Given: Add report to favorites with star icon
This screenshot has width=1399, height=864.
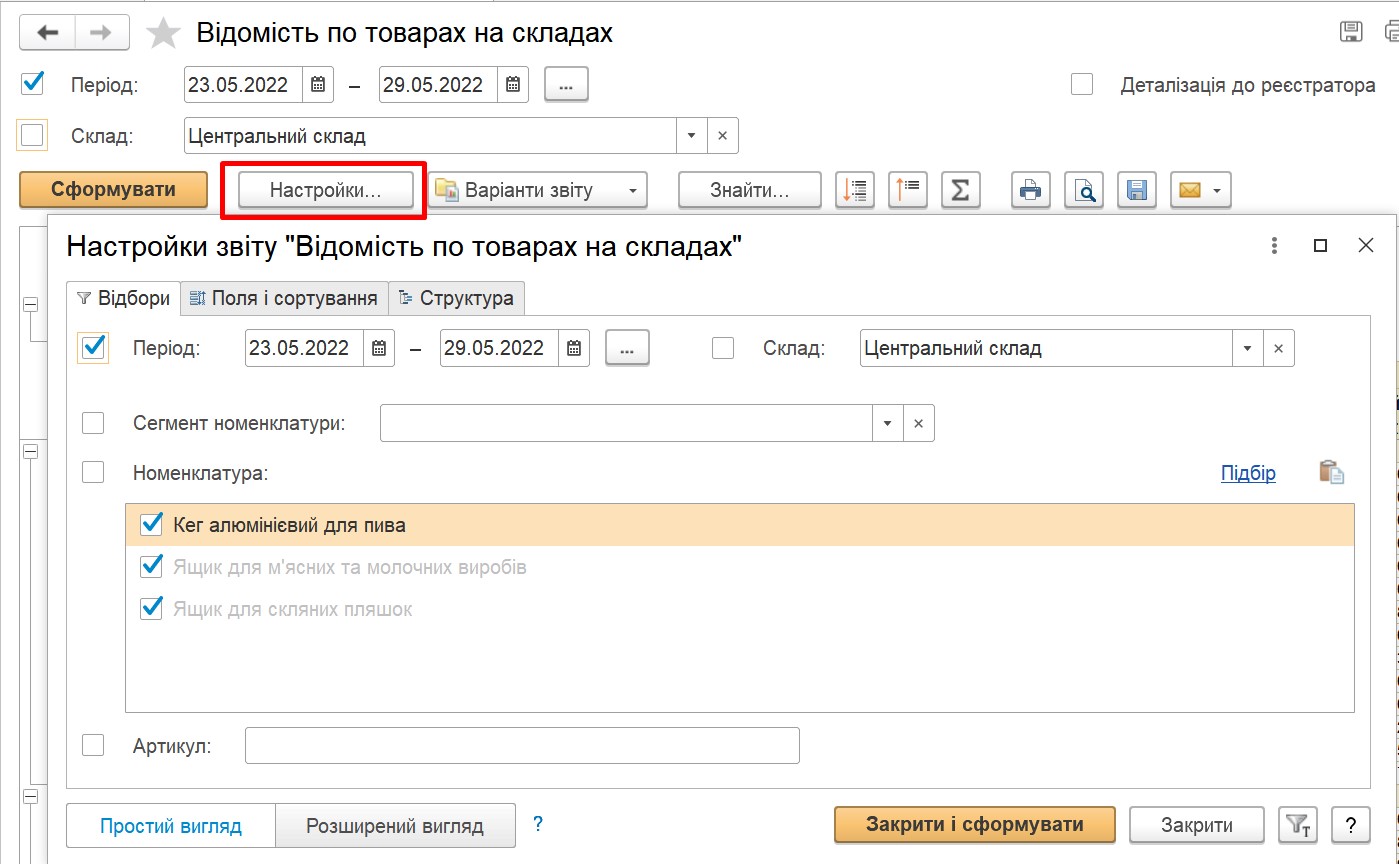Looking at the screenshot, I should pos(163,33).
